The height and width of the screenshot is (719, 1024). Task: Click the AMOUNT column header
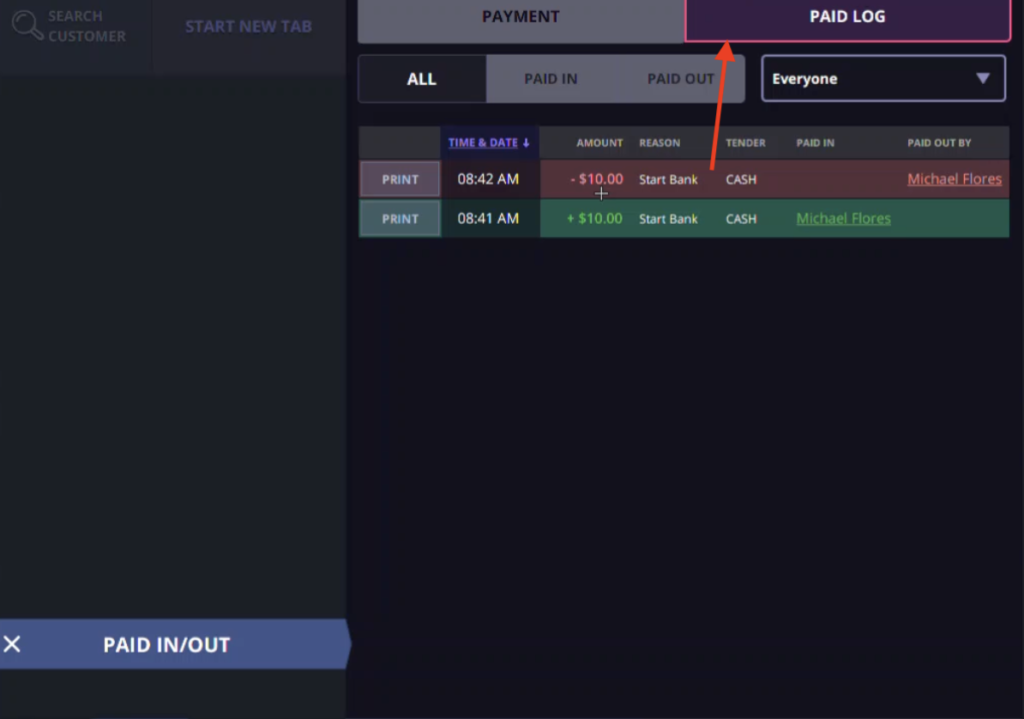coord(598,143)
